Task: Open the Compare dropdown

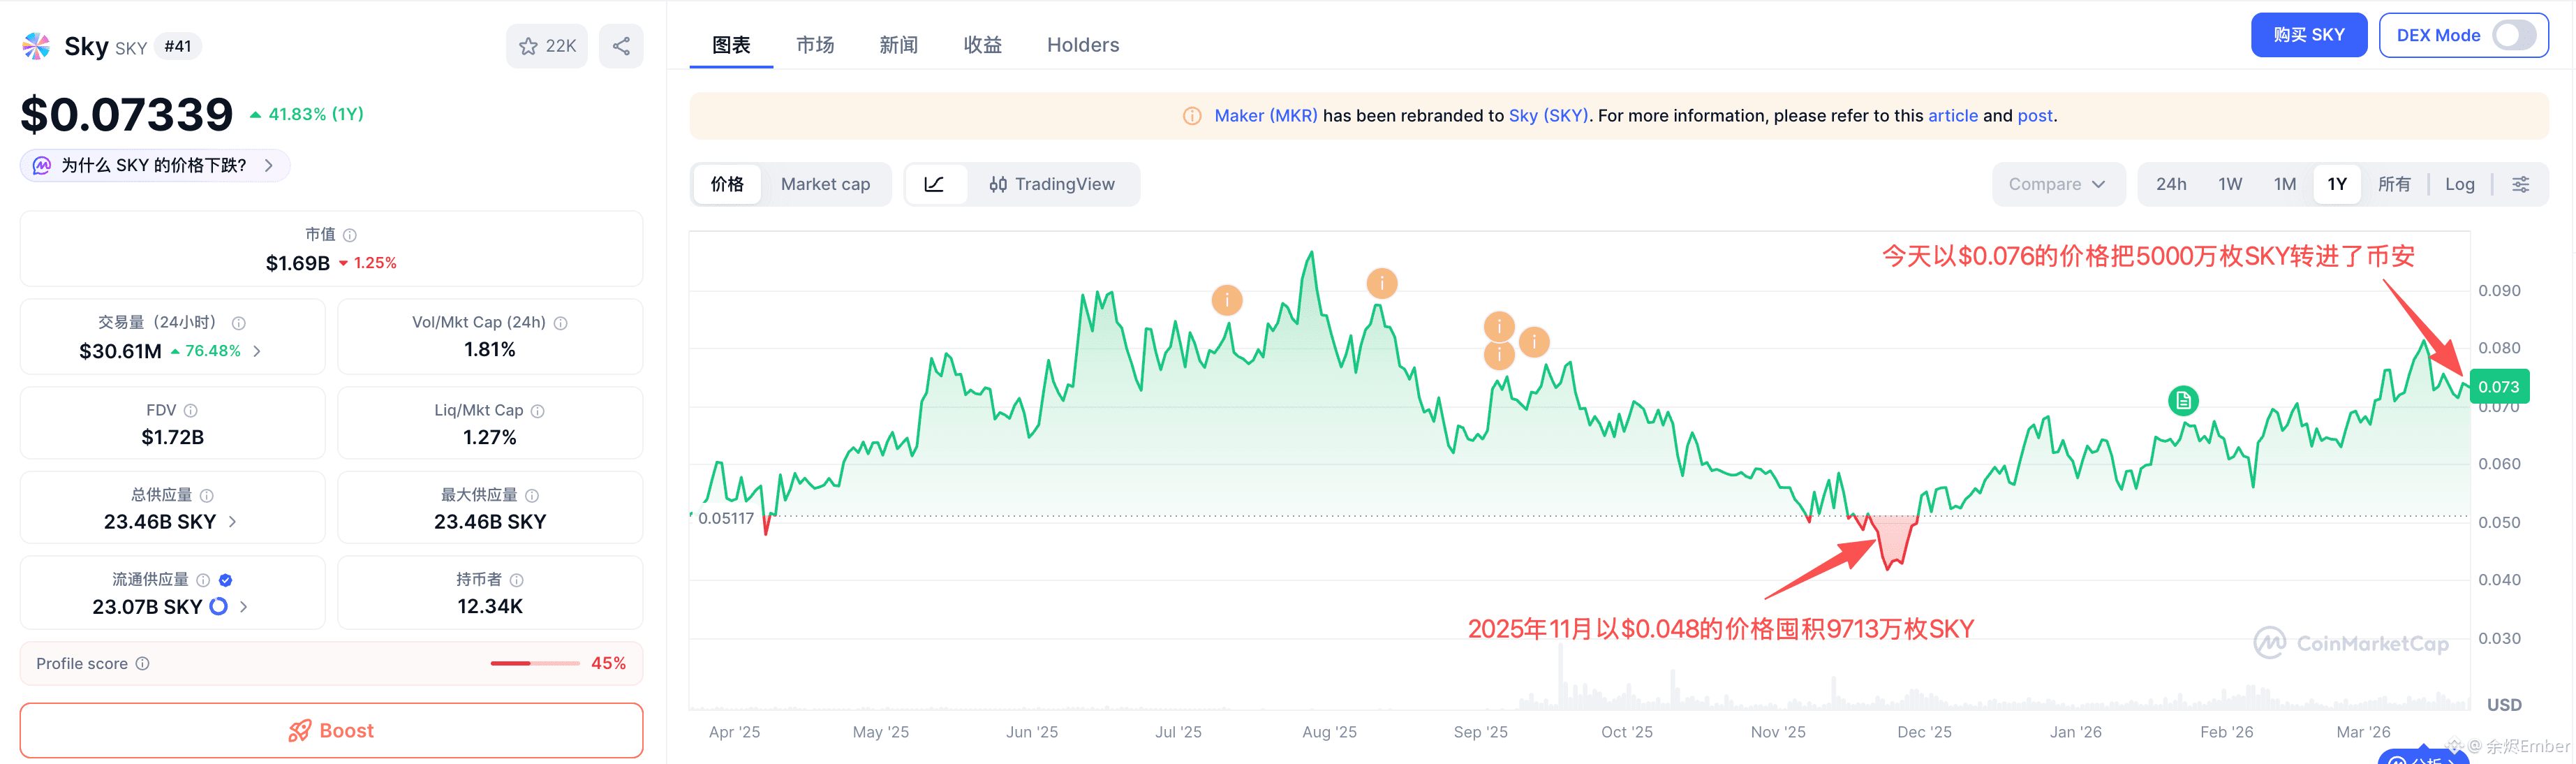Action: pyautogui.click(x=2057, y=184)
